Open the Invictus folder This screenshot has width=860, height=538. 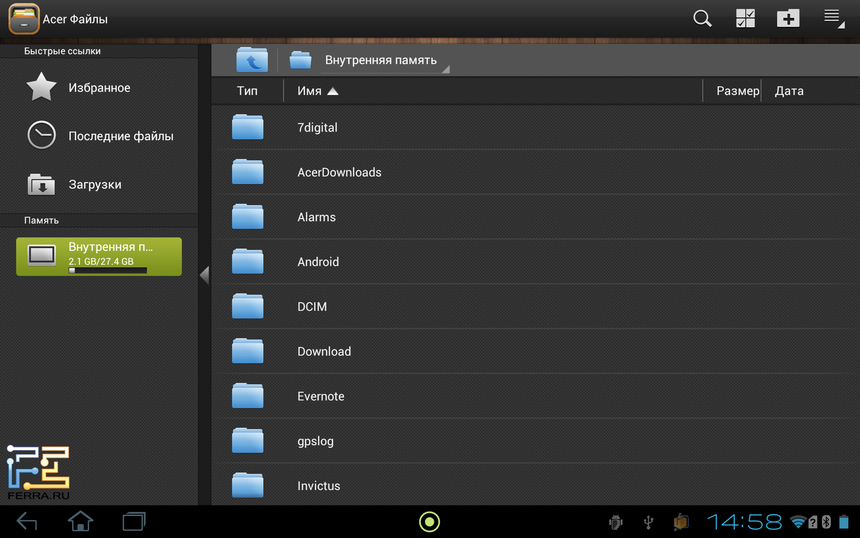[x=535, y=485]
